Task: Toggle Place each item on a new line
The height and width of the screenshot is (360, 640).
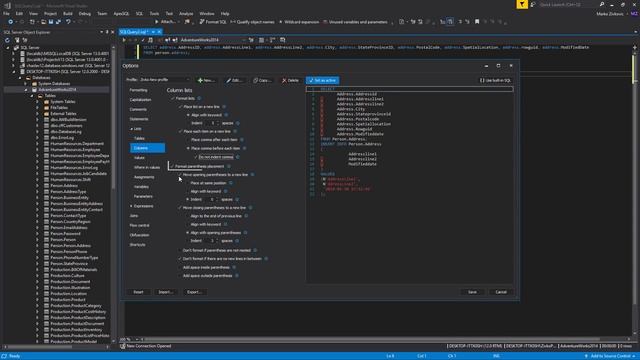Action: 180,131
